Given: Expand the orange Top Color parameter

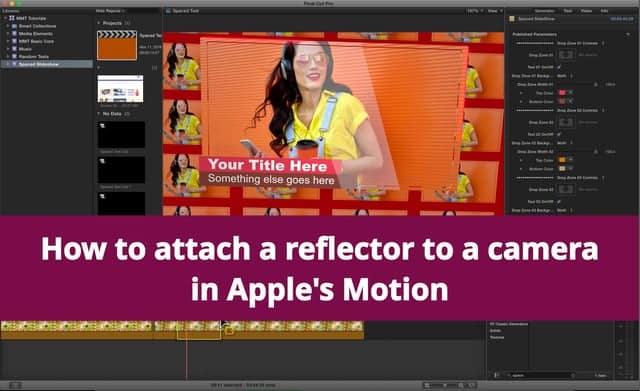Looking at the screenshot, I should tap(521, 160).
